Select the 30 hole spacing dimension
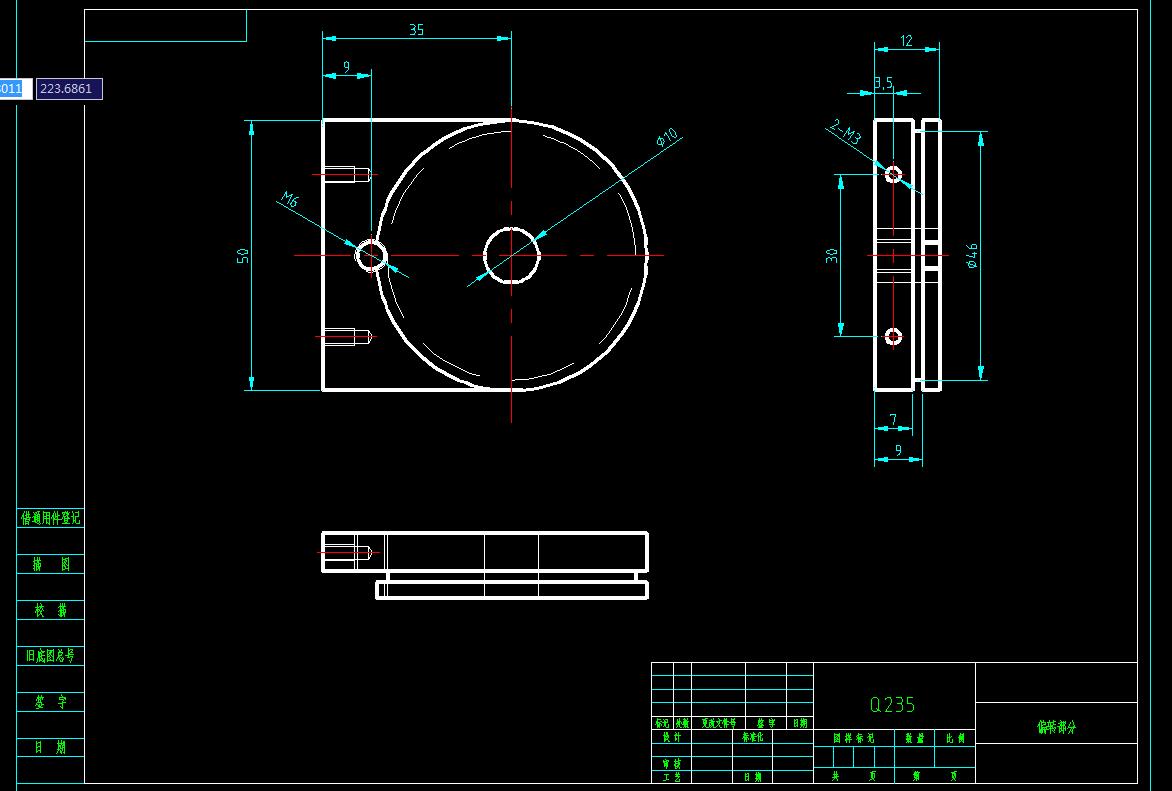 point(832,256)
